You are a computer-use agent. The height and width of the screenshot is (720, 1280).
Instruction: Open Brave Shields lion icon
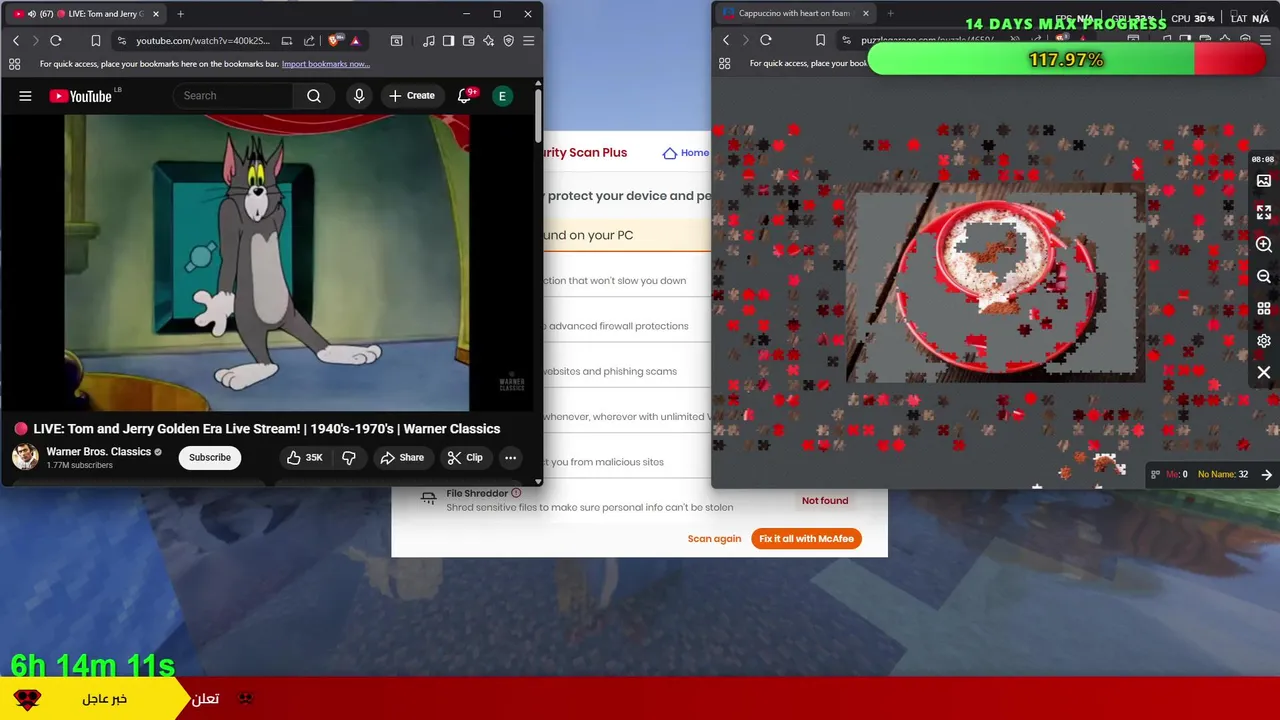coord(334,41)
